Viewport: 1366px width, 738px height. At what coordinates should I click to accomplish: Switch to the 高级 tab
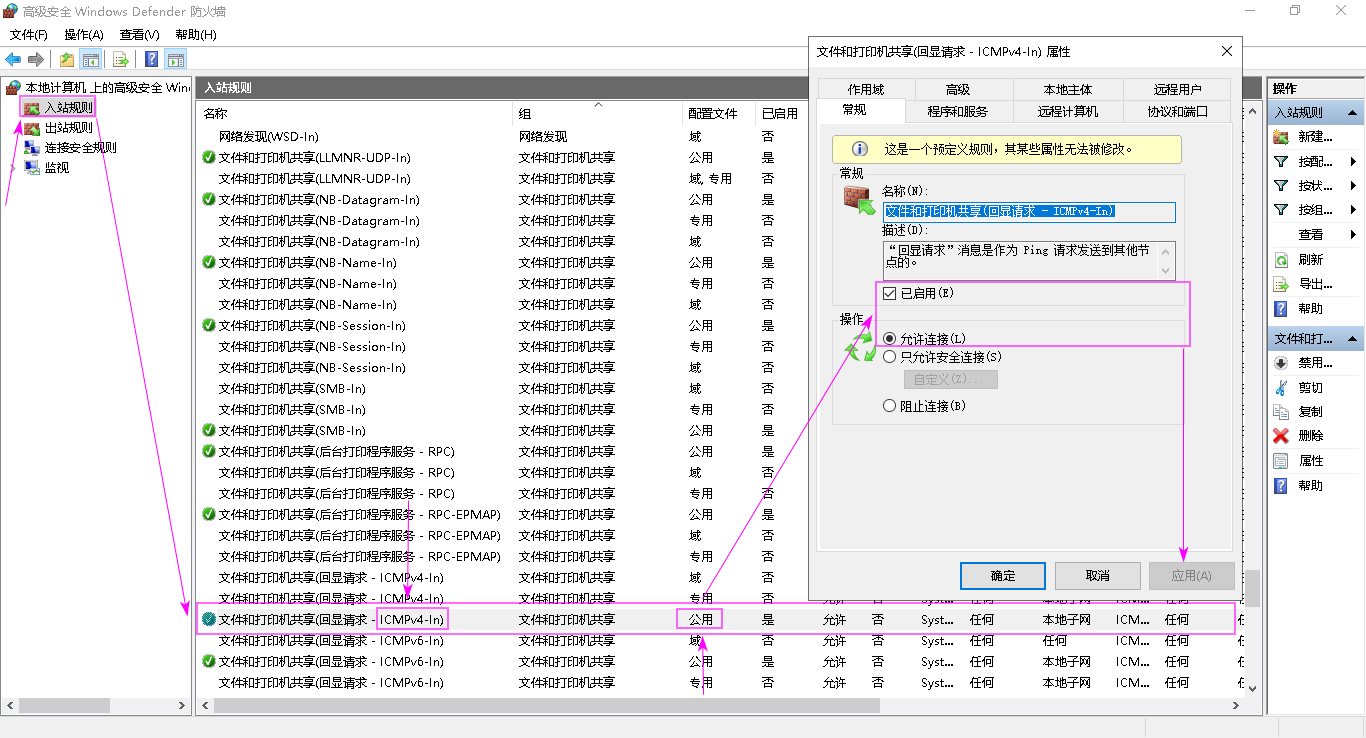tap(958, 89)
